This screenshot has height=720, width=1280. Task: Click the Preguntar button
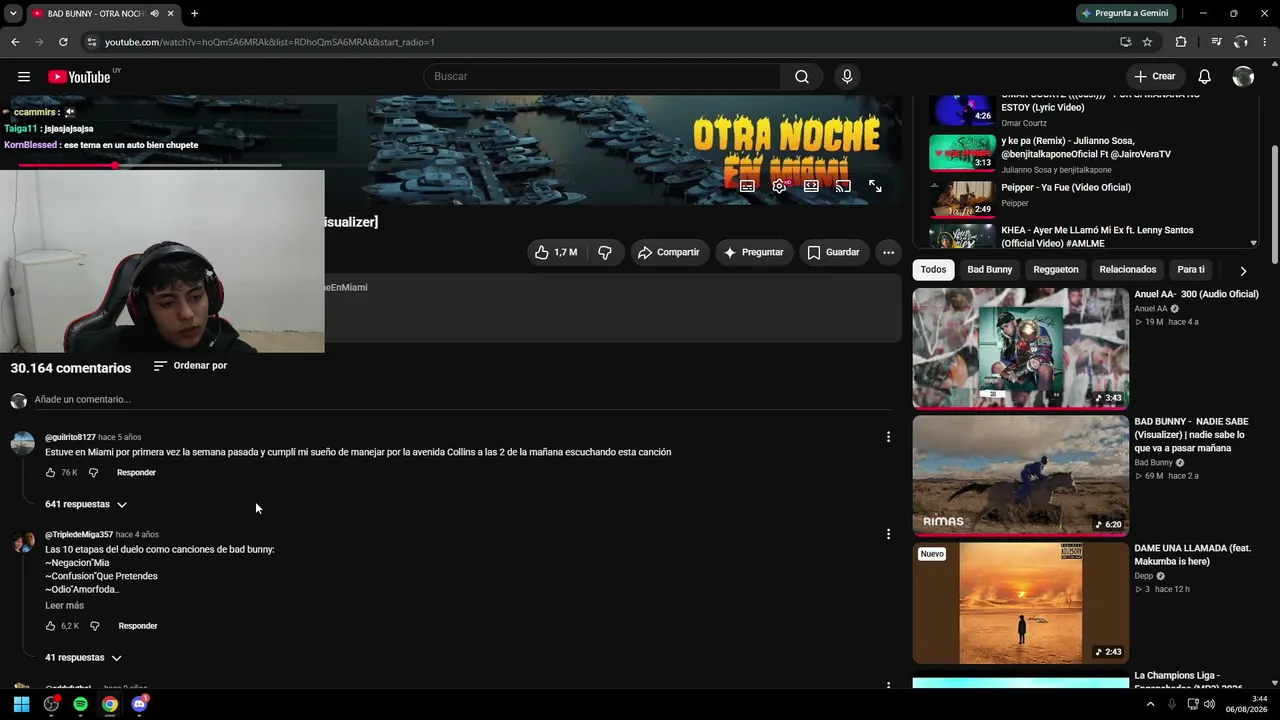(754, 252)
